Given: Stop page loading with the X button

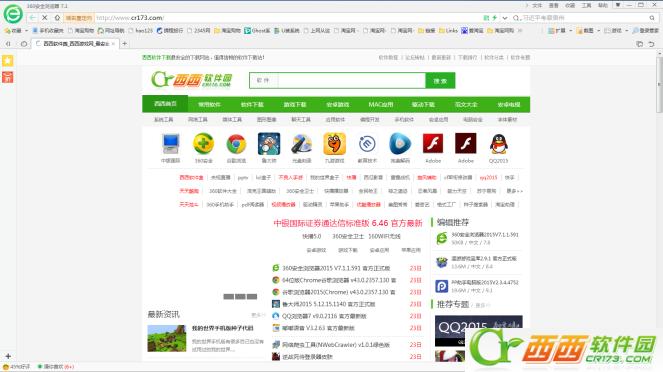Looking at the screenshot, I should click(45, 18).
